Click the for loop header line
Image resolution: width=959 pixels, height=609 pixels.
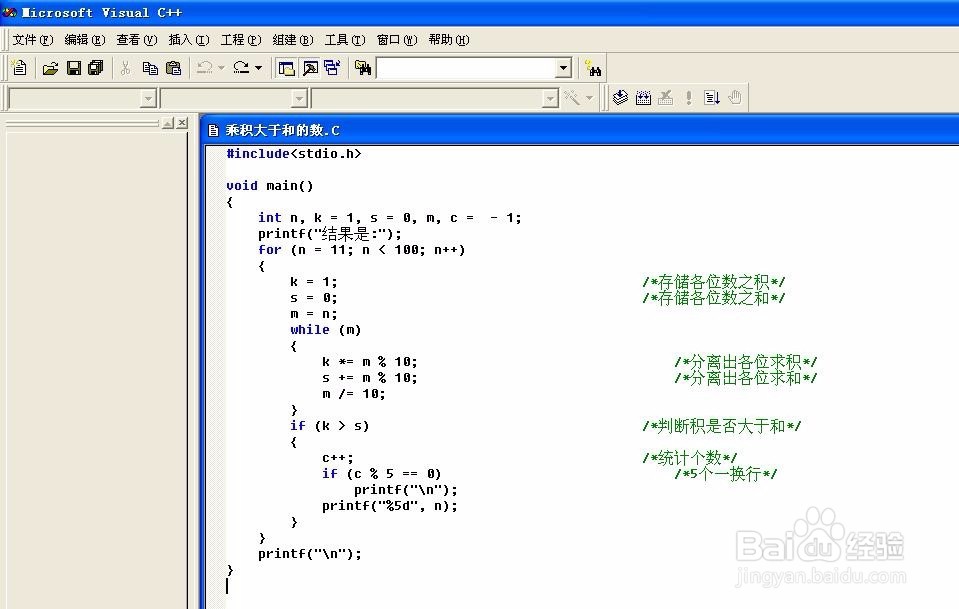(x=361, y=249)
